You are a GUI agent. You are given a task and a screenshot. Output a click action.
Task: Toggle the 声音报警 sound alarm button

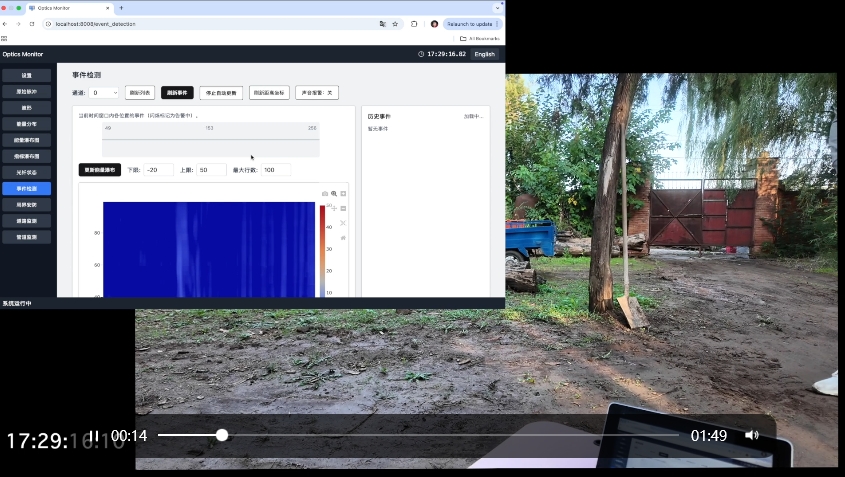click(317, 92)
